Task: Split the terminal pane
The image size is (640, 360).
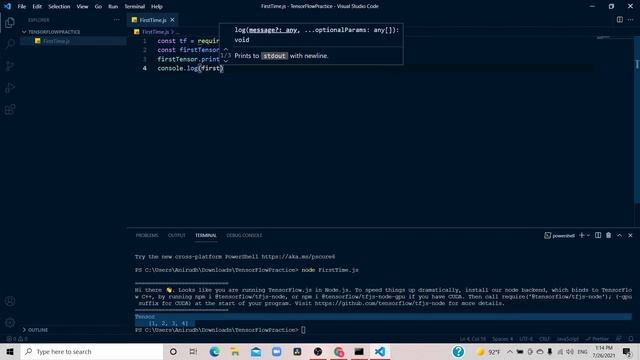Action: pyautogui.click(x=598, y=235)
